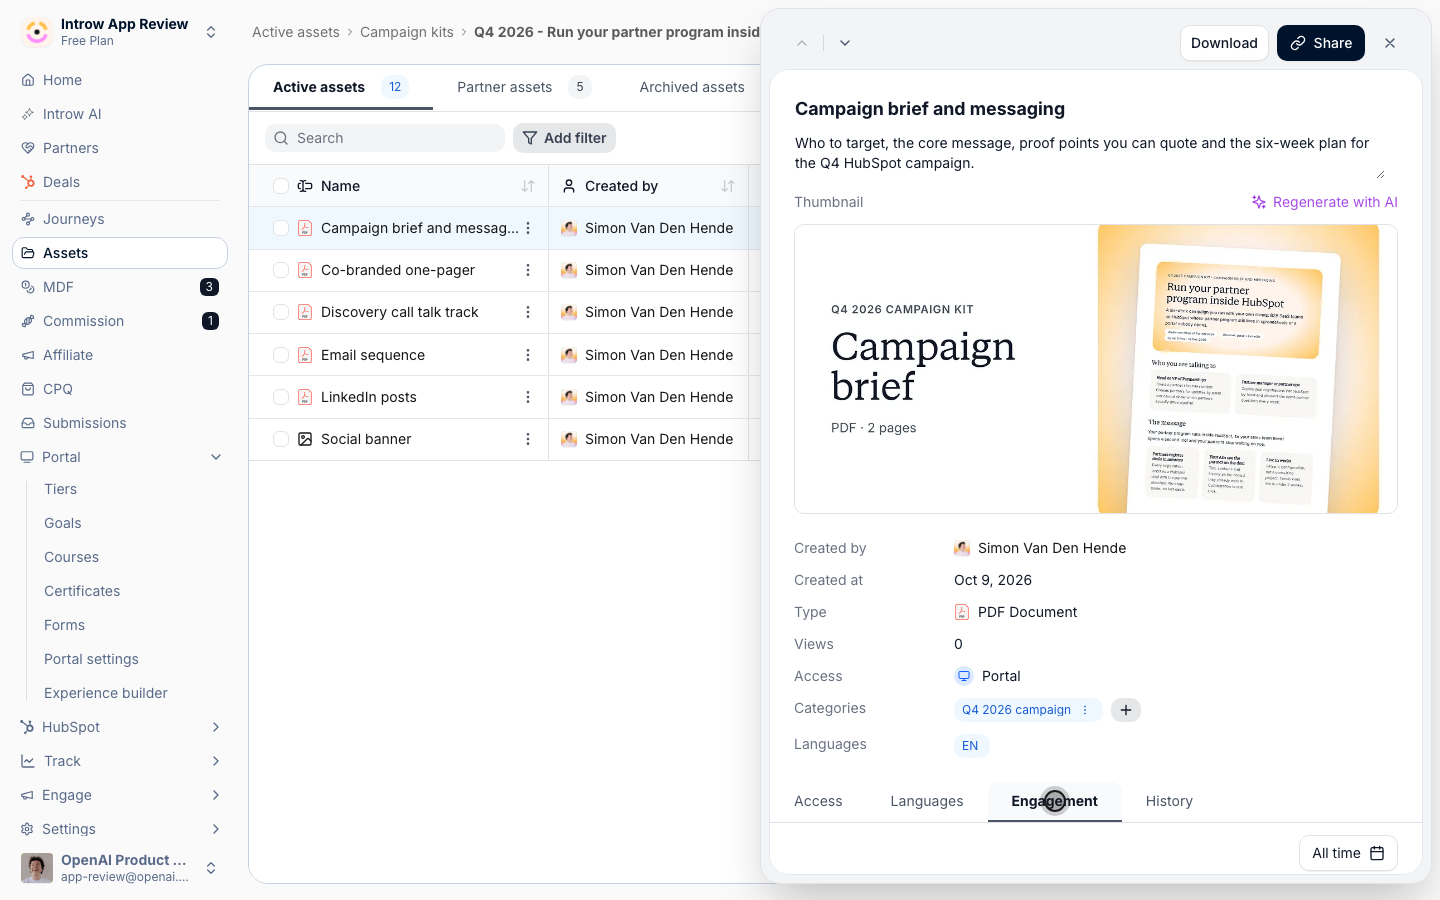
Task: Select the Email sequence row checkbox
Action: pos(281,355)
